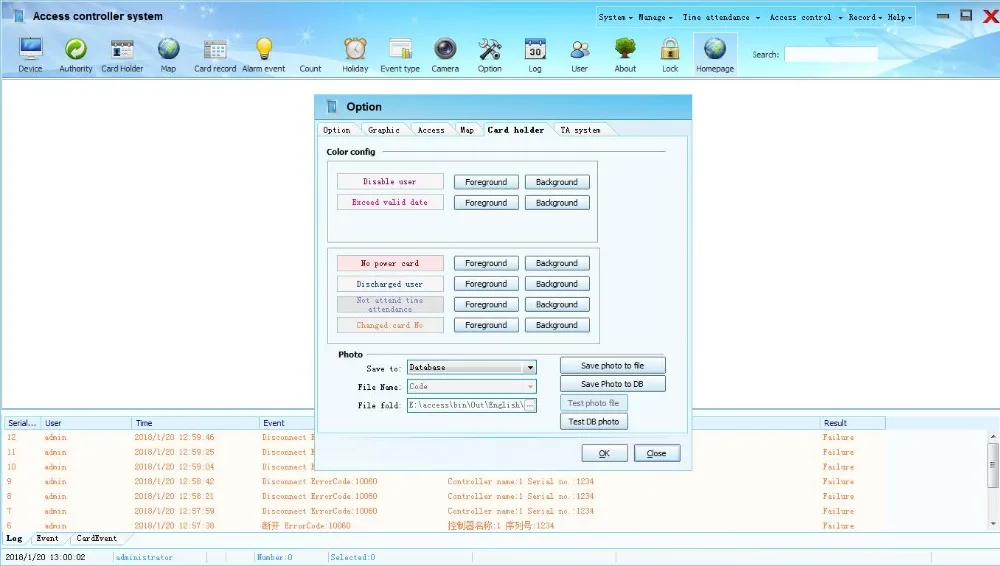Viewport: 1000px width, 566px height.
Task: Click the File fold path field
Action: coord(466,405)
